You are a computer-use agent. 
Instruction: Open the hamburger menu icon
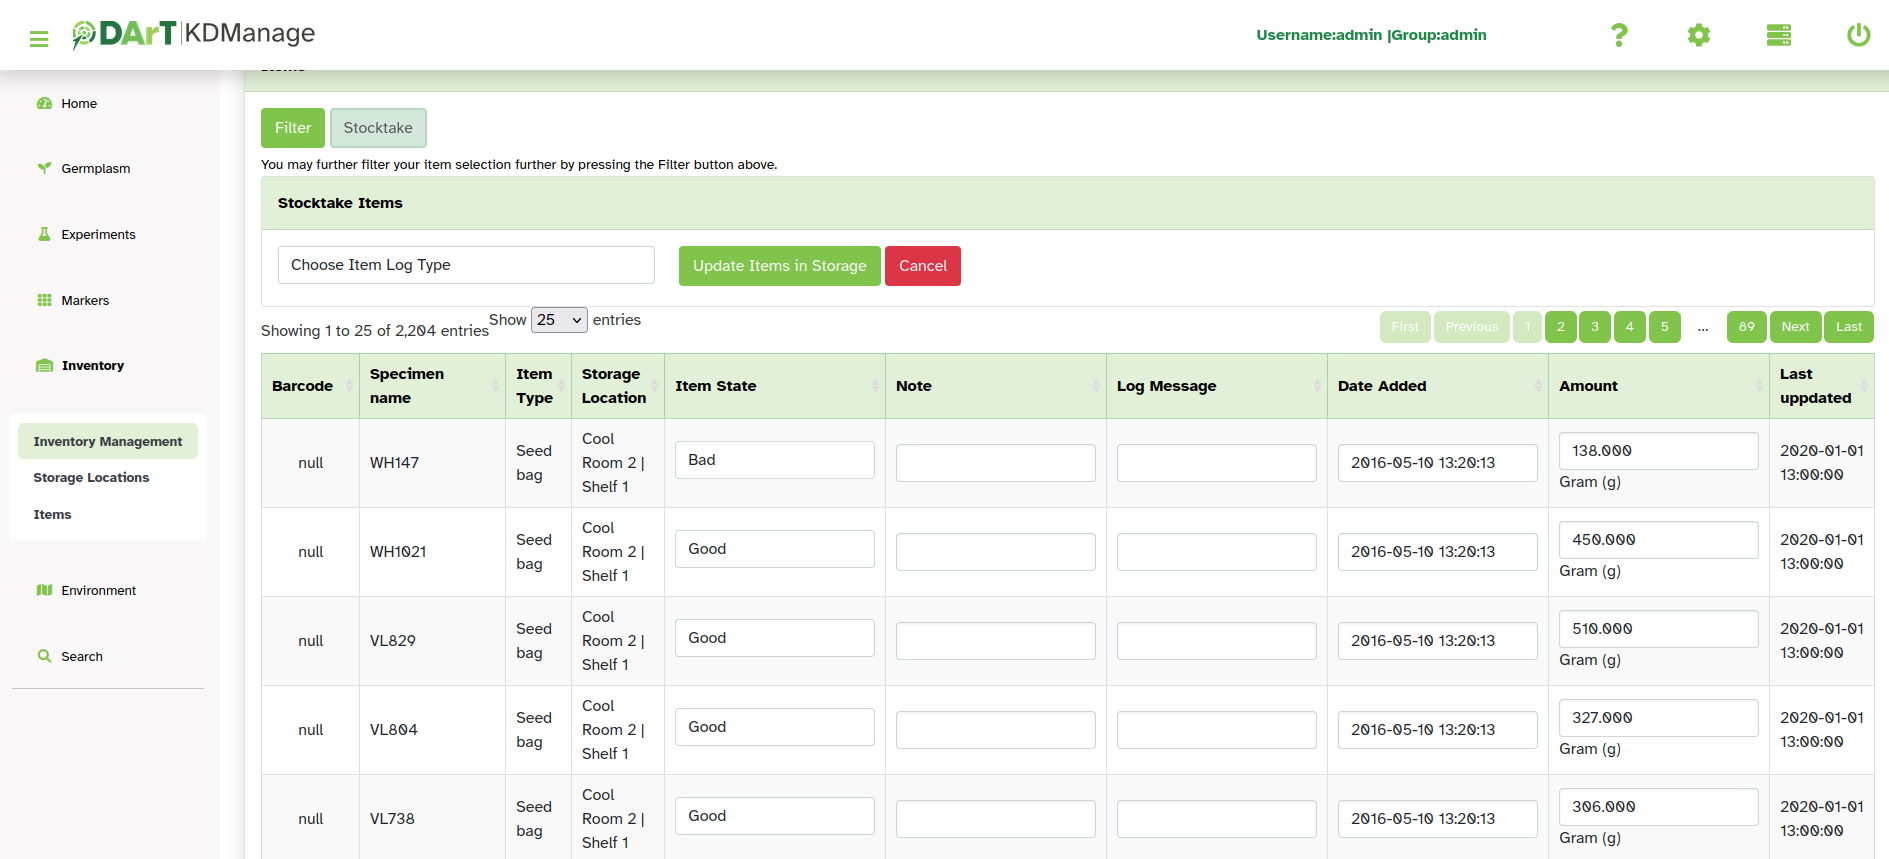point(39,39)
